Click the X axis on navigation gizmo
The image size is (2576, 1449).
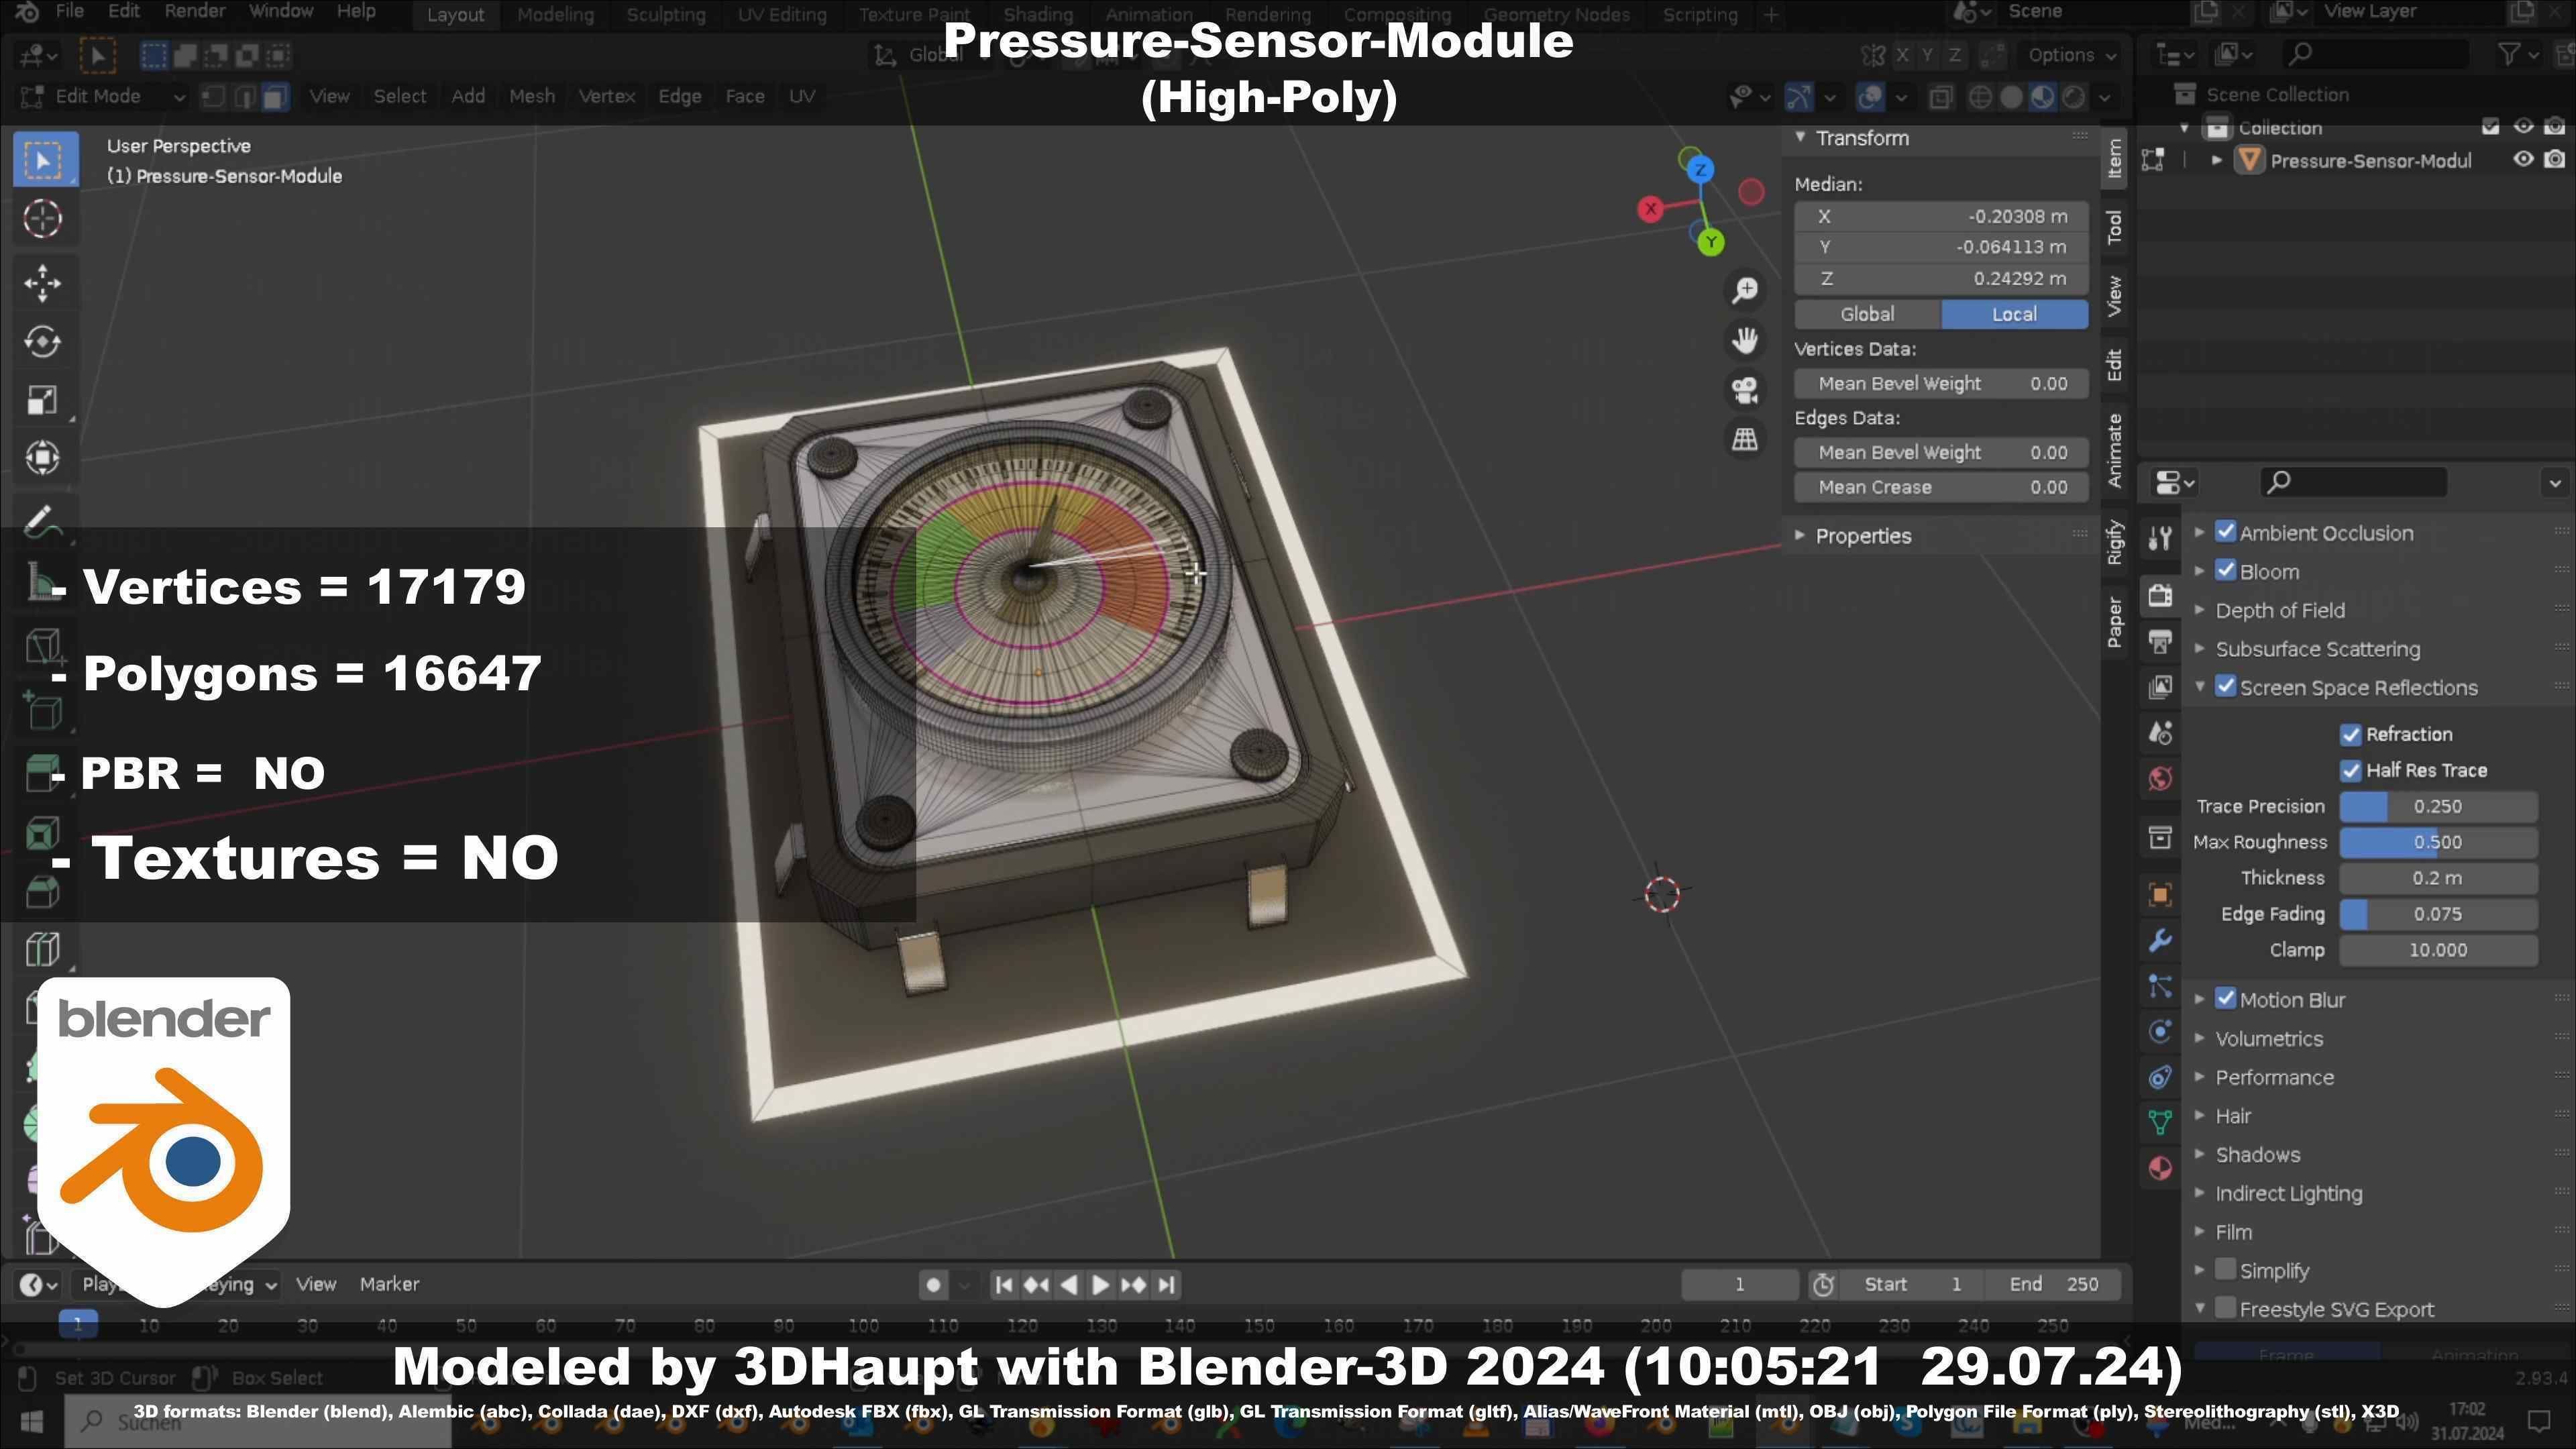(x=1651, y=209)
